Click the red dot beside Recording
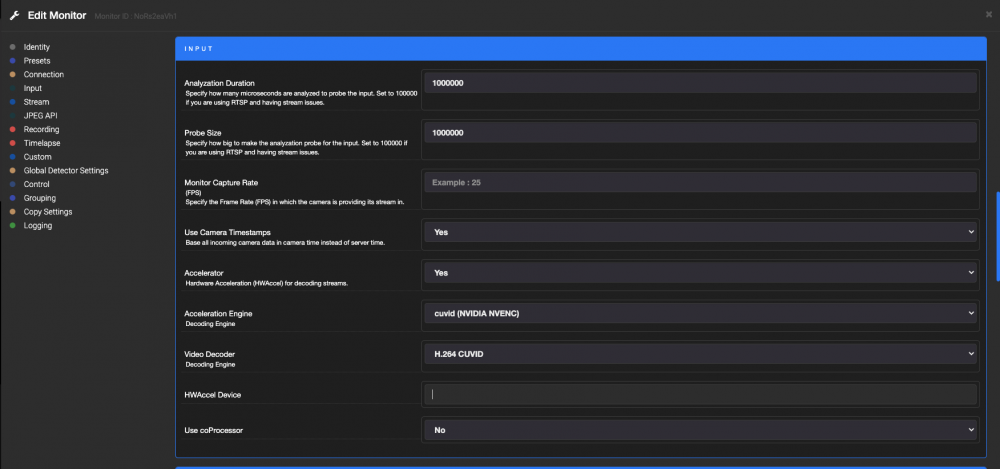Image resolution: width=1000 pixels, height=469 pixels. coord(13,130)
